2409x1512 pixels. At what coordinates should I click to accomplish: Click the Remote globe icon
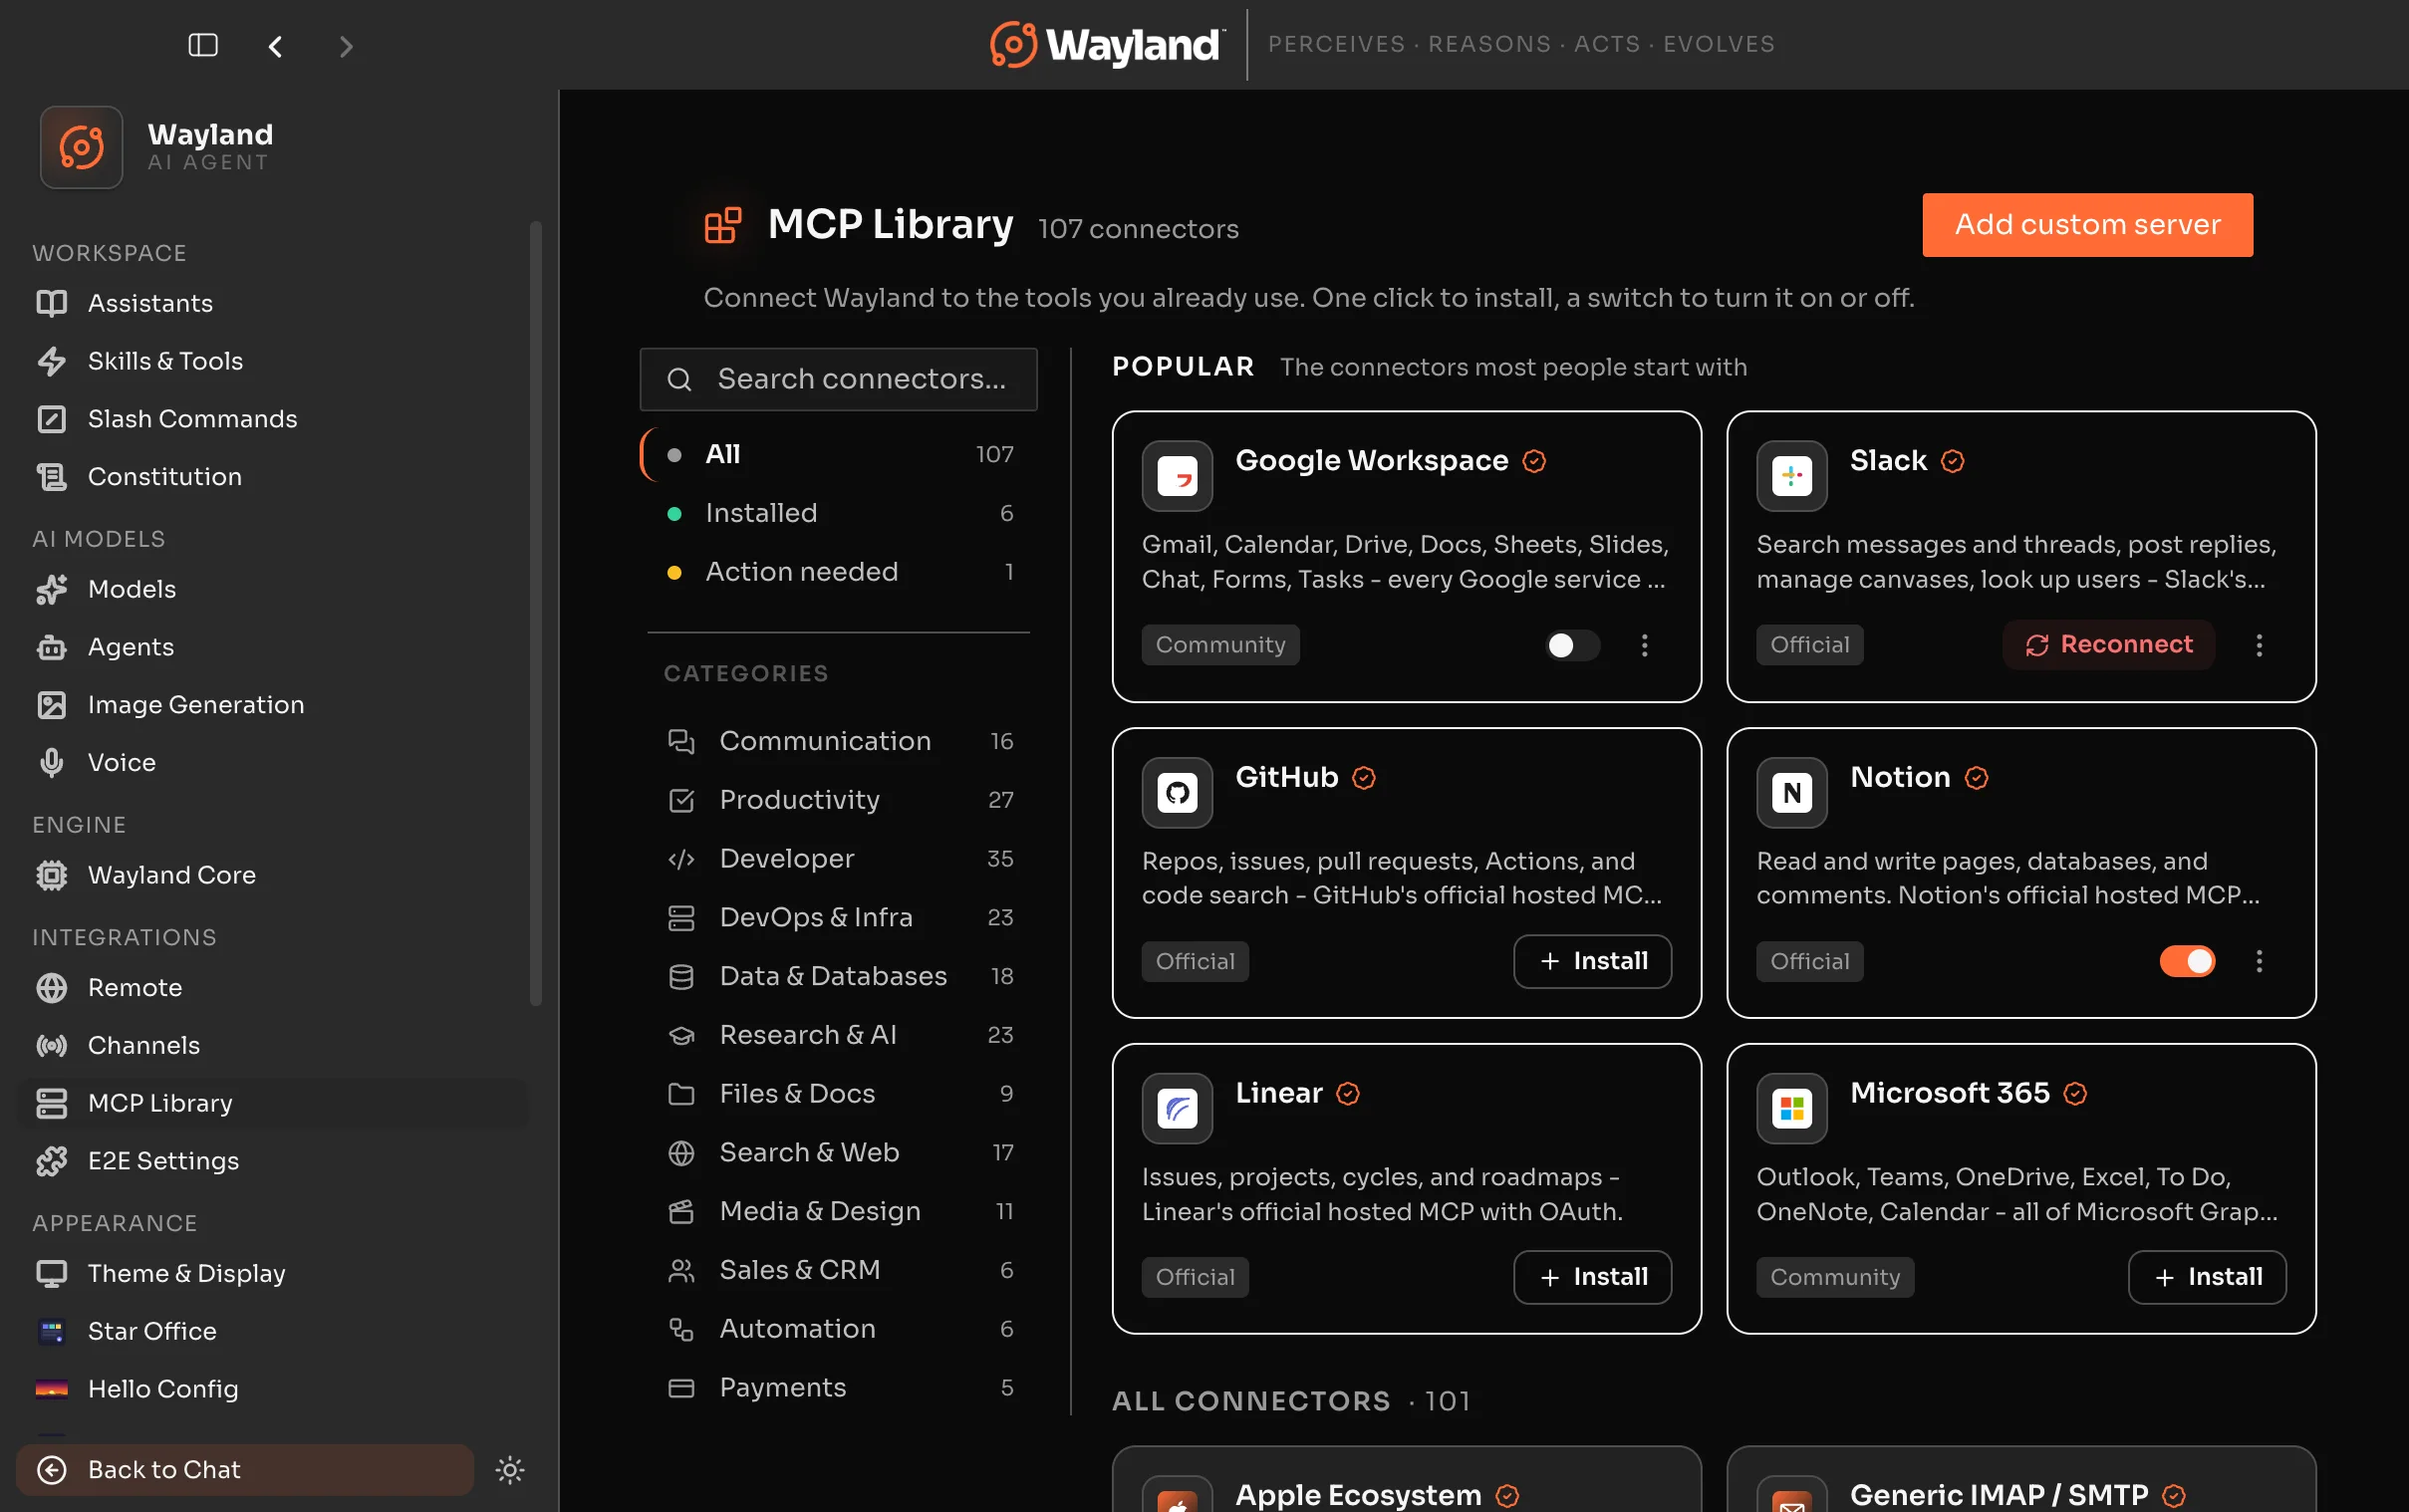[x=51, y=988]
